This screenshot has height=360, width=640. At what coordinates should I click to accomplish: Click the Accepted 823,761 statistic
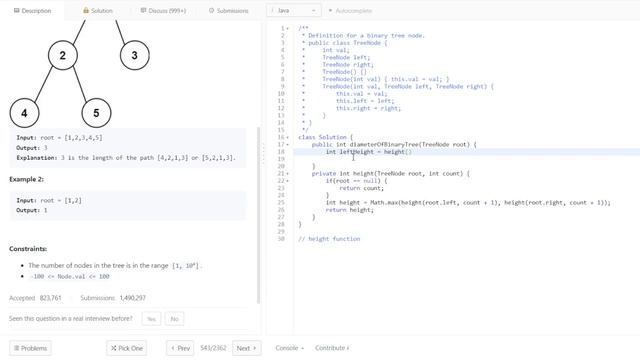point(35,298)
